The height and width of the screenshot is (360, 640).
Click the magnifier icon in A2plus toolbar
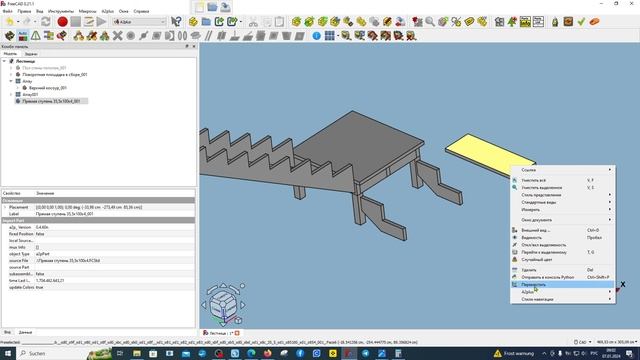coord(430,22)
